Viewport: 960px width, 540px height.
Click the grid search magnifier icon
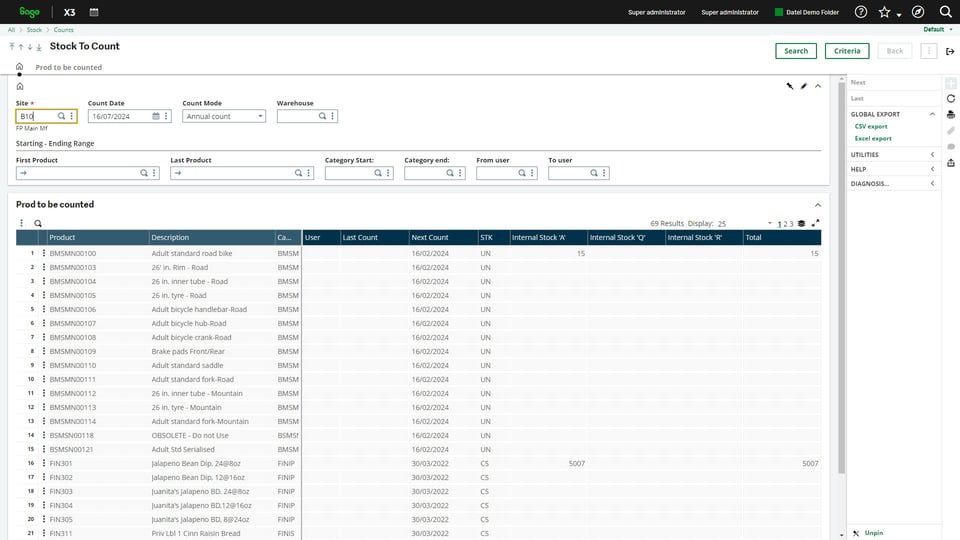point(38,223)
